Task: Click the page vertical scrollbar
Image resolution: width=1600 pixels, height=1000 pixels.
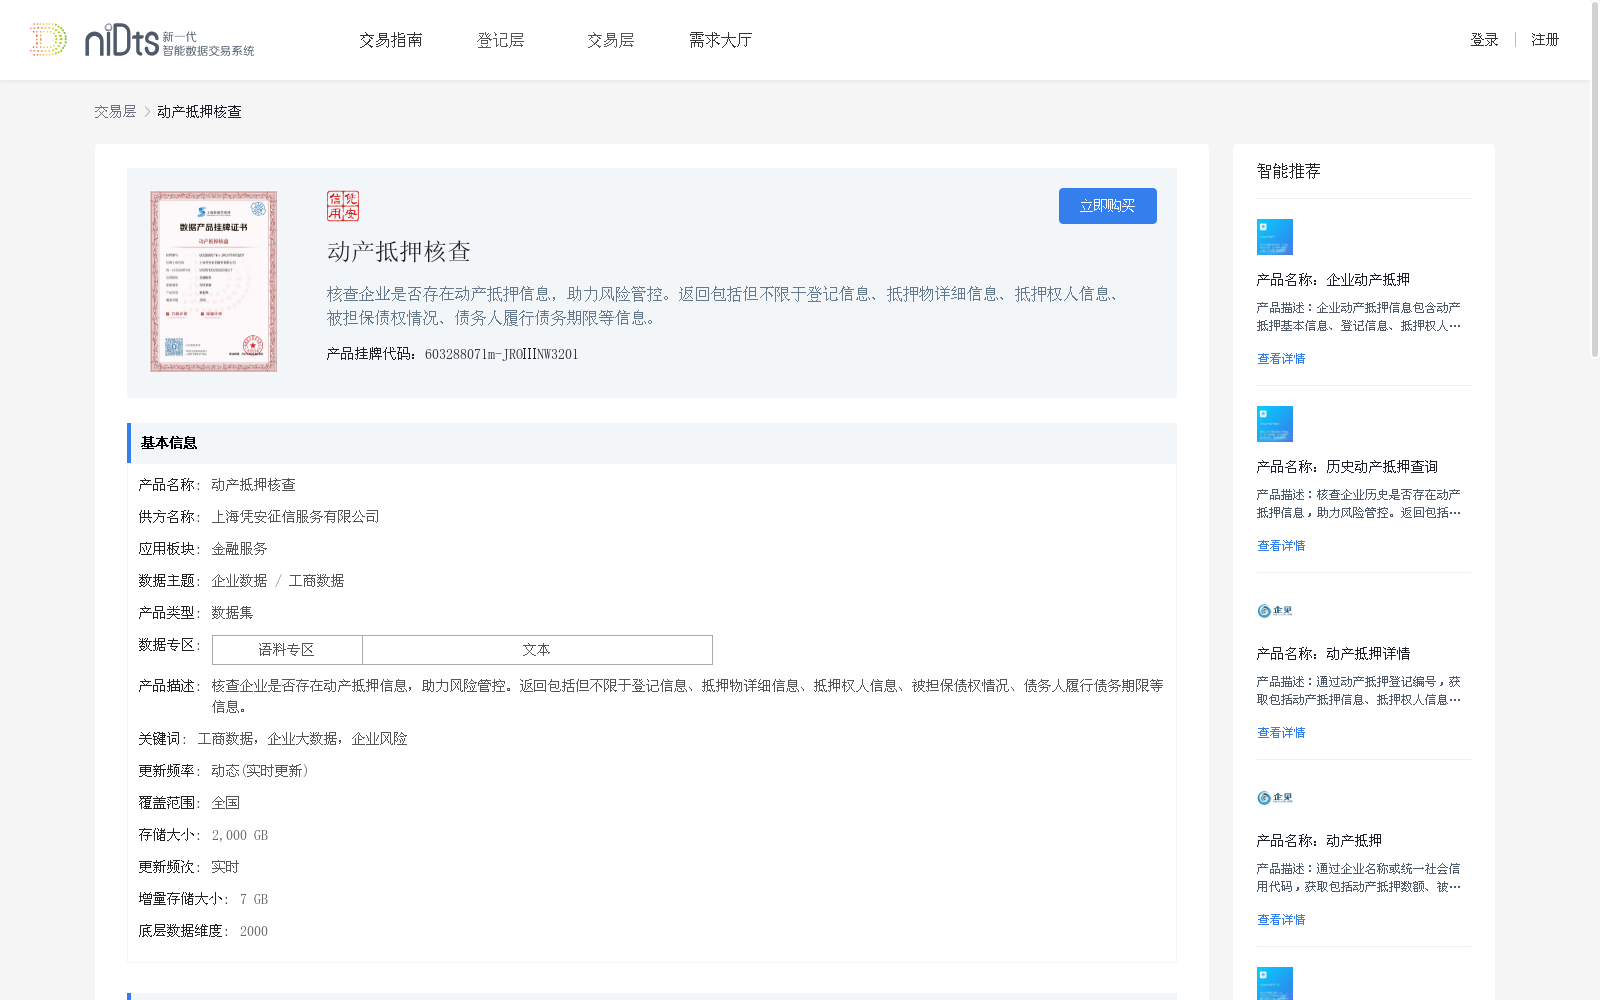Action: coord(1595,180)
